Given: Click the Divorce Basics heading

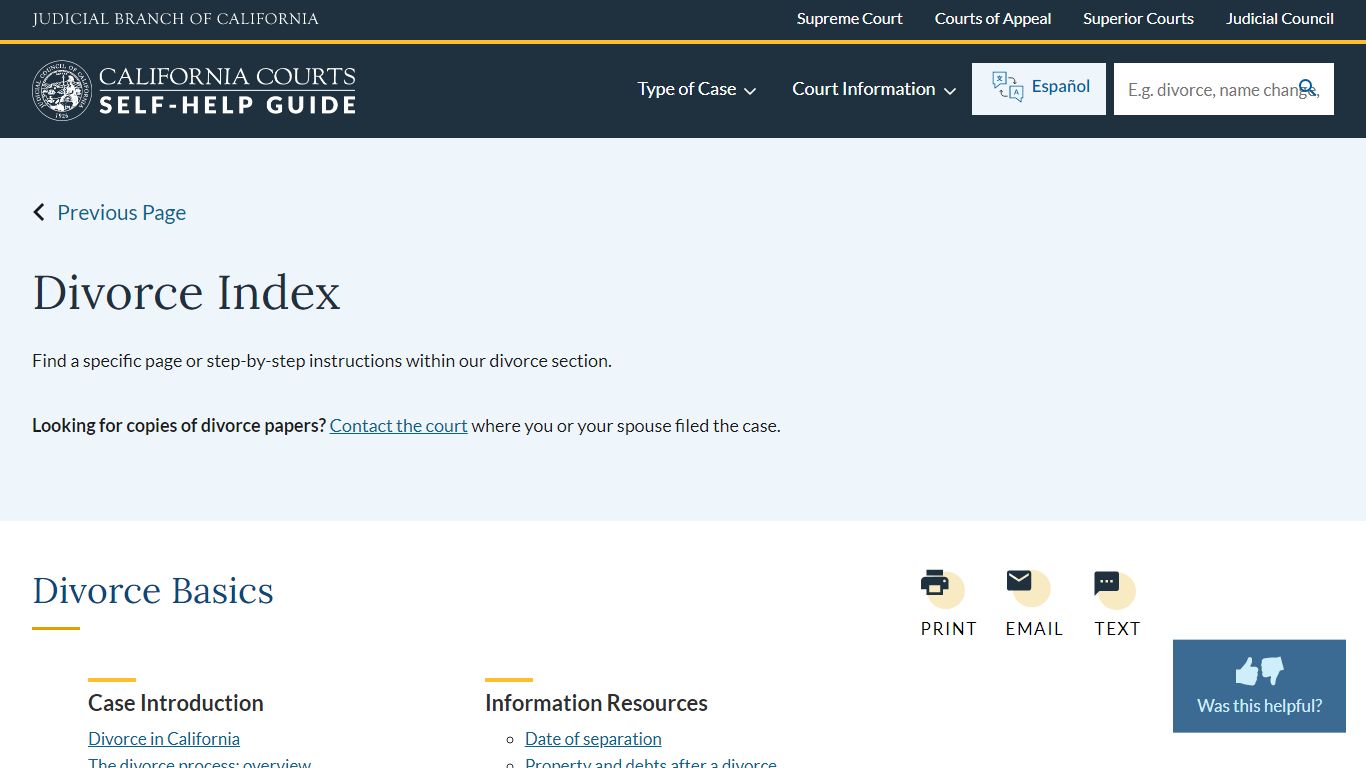Looking at the screenshot, I should 153,590.
